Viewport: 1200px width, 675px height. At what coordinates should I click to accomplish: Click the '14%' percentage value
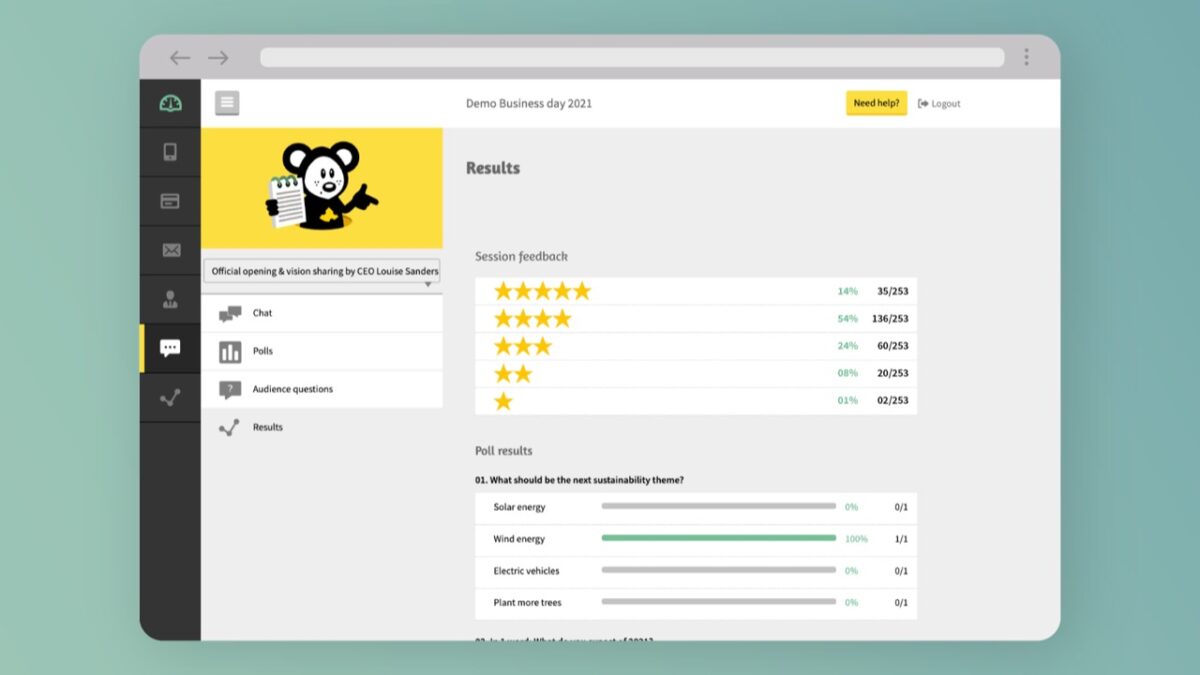848,291
